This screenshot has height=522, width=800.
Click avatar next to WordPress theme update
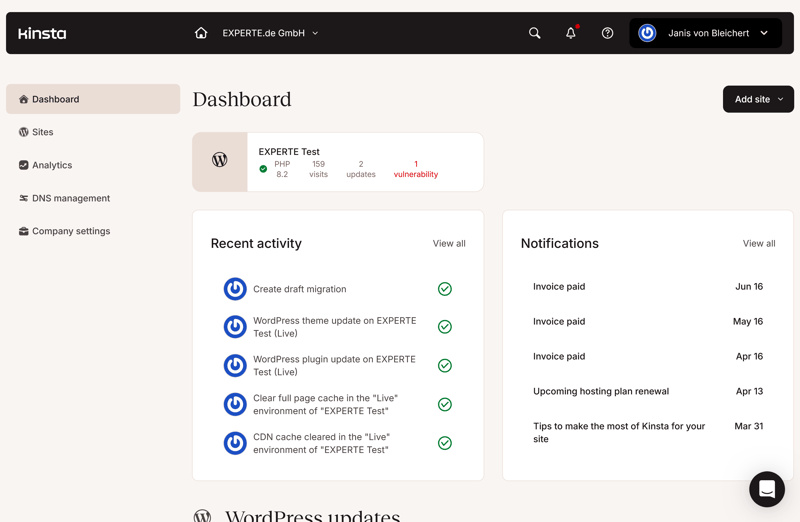click(235, 327)
